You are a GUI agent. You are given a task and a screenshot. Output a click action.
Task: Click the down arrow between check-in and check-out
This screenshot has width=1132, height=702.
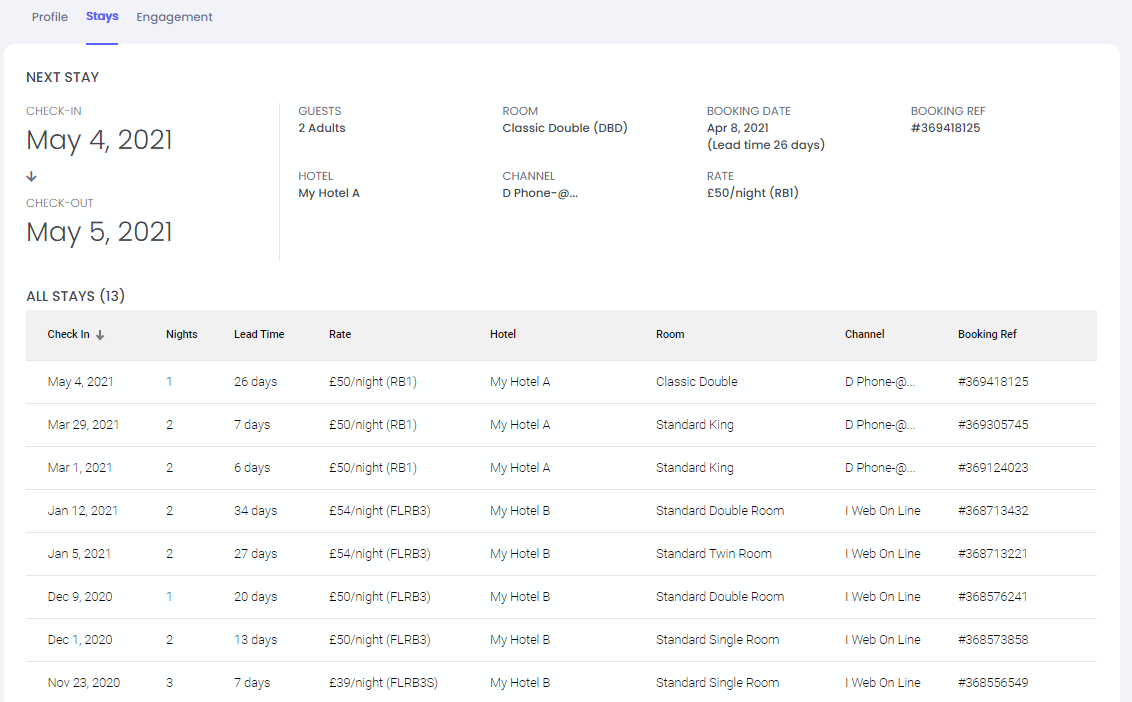pyautogui.click(x=32, y=176)
